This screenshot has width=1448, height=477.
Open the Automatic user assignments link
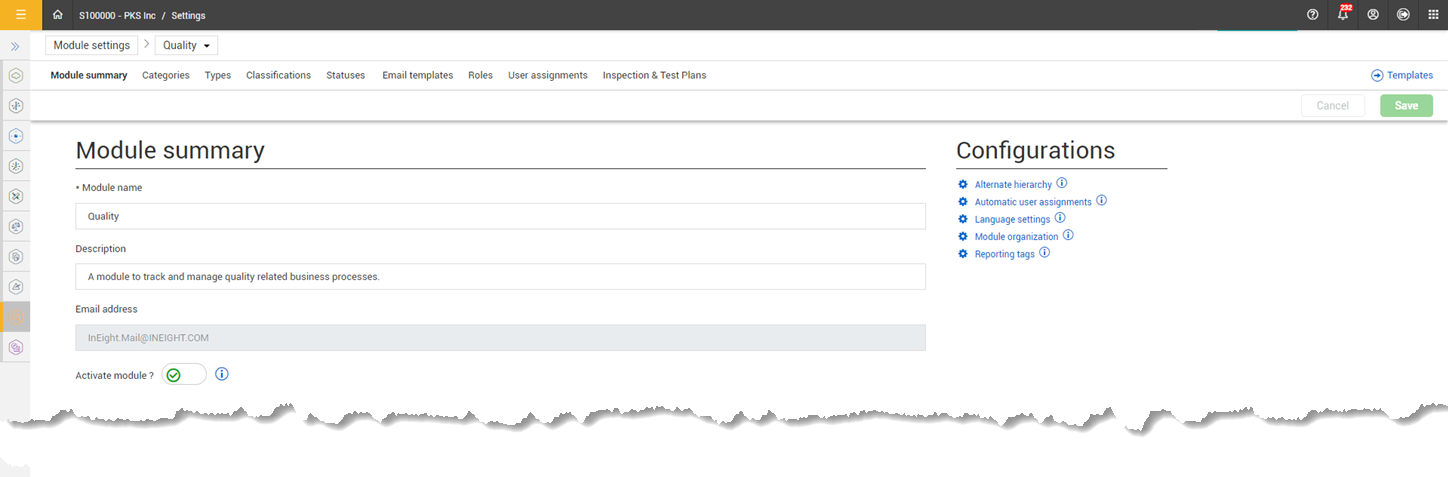pos(1033,202)
